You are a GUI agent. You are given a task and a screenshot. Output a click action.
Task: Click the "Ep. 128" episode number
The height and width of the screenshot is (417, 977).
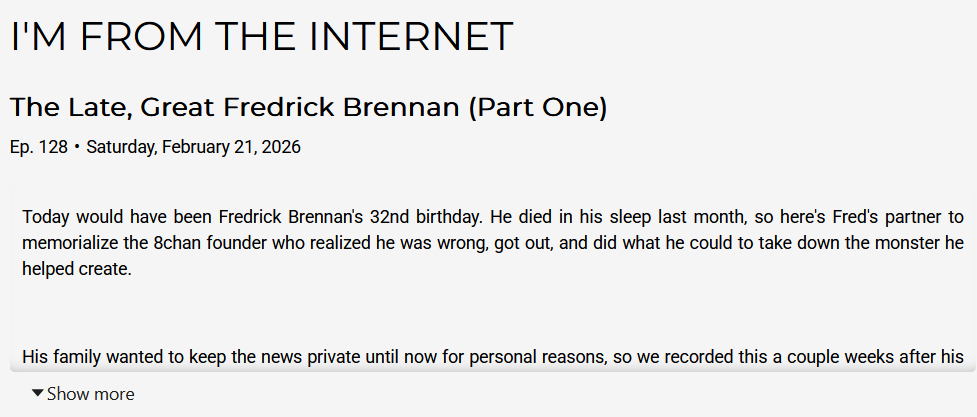[x=38, y=147]
